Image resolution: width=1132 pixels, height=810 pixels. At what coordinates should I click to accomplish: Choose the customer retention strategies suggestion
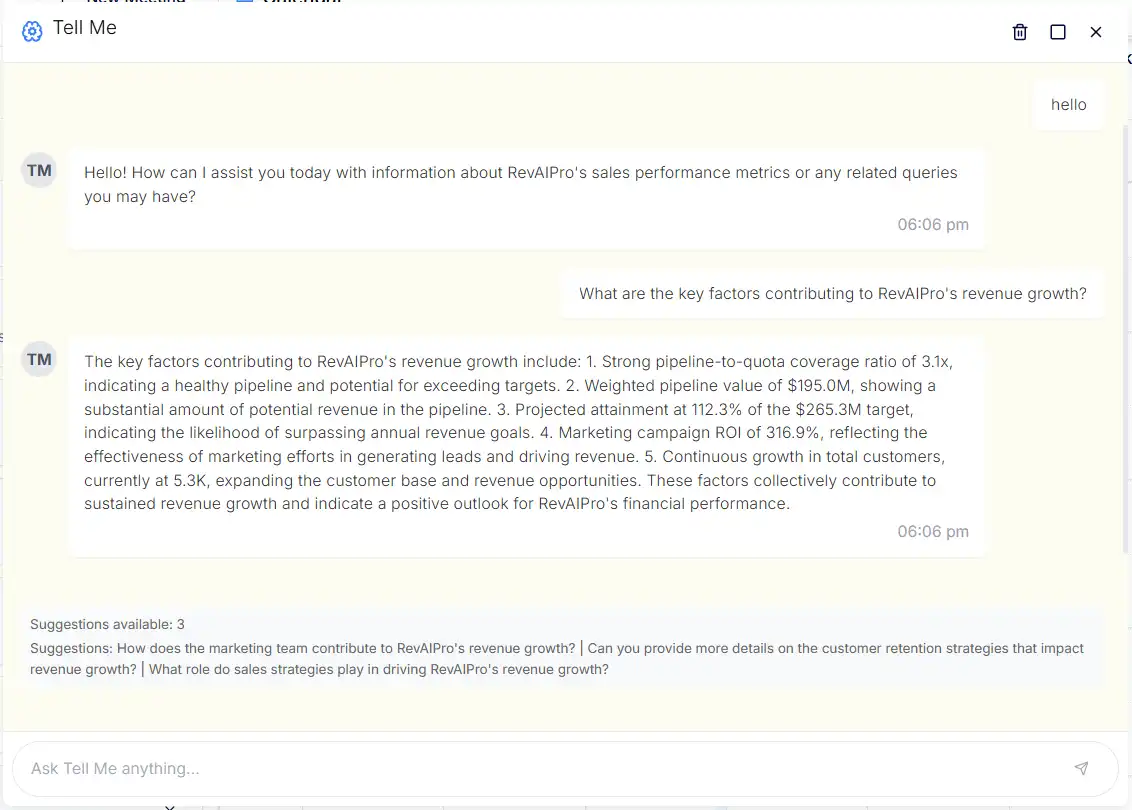[835, 648]
